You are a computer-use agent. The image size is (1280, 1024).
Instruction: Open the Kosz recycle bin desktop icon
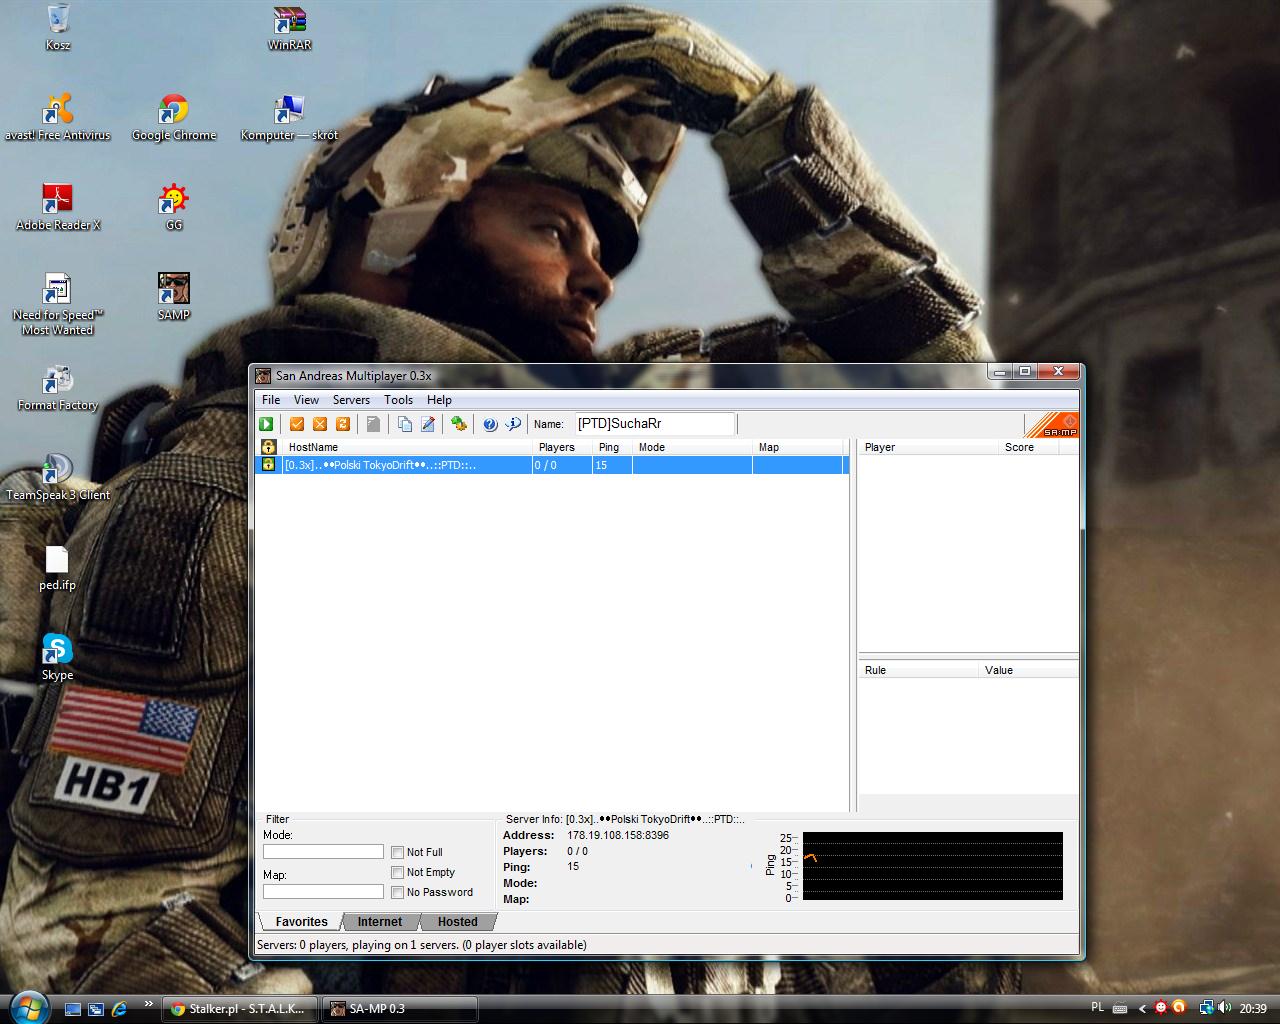(x=58, y=27)
